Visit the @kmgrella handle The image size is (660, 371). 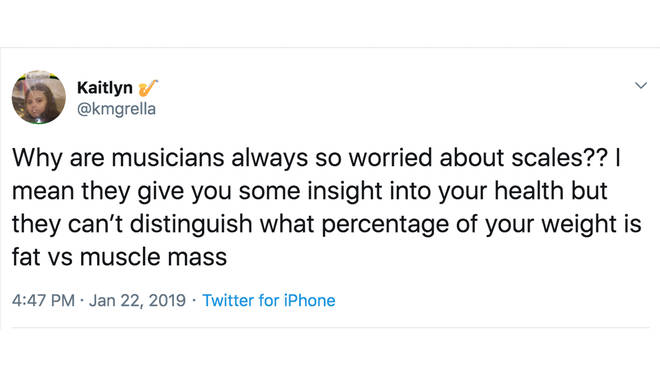(116, 109)
